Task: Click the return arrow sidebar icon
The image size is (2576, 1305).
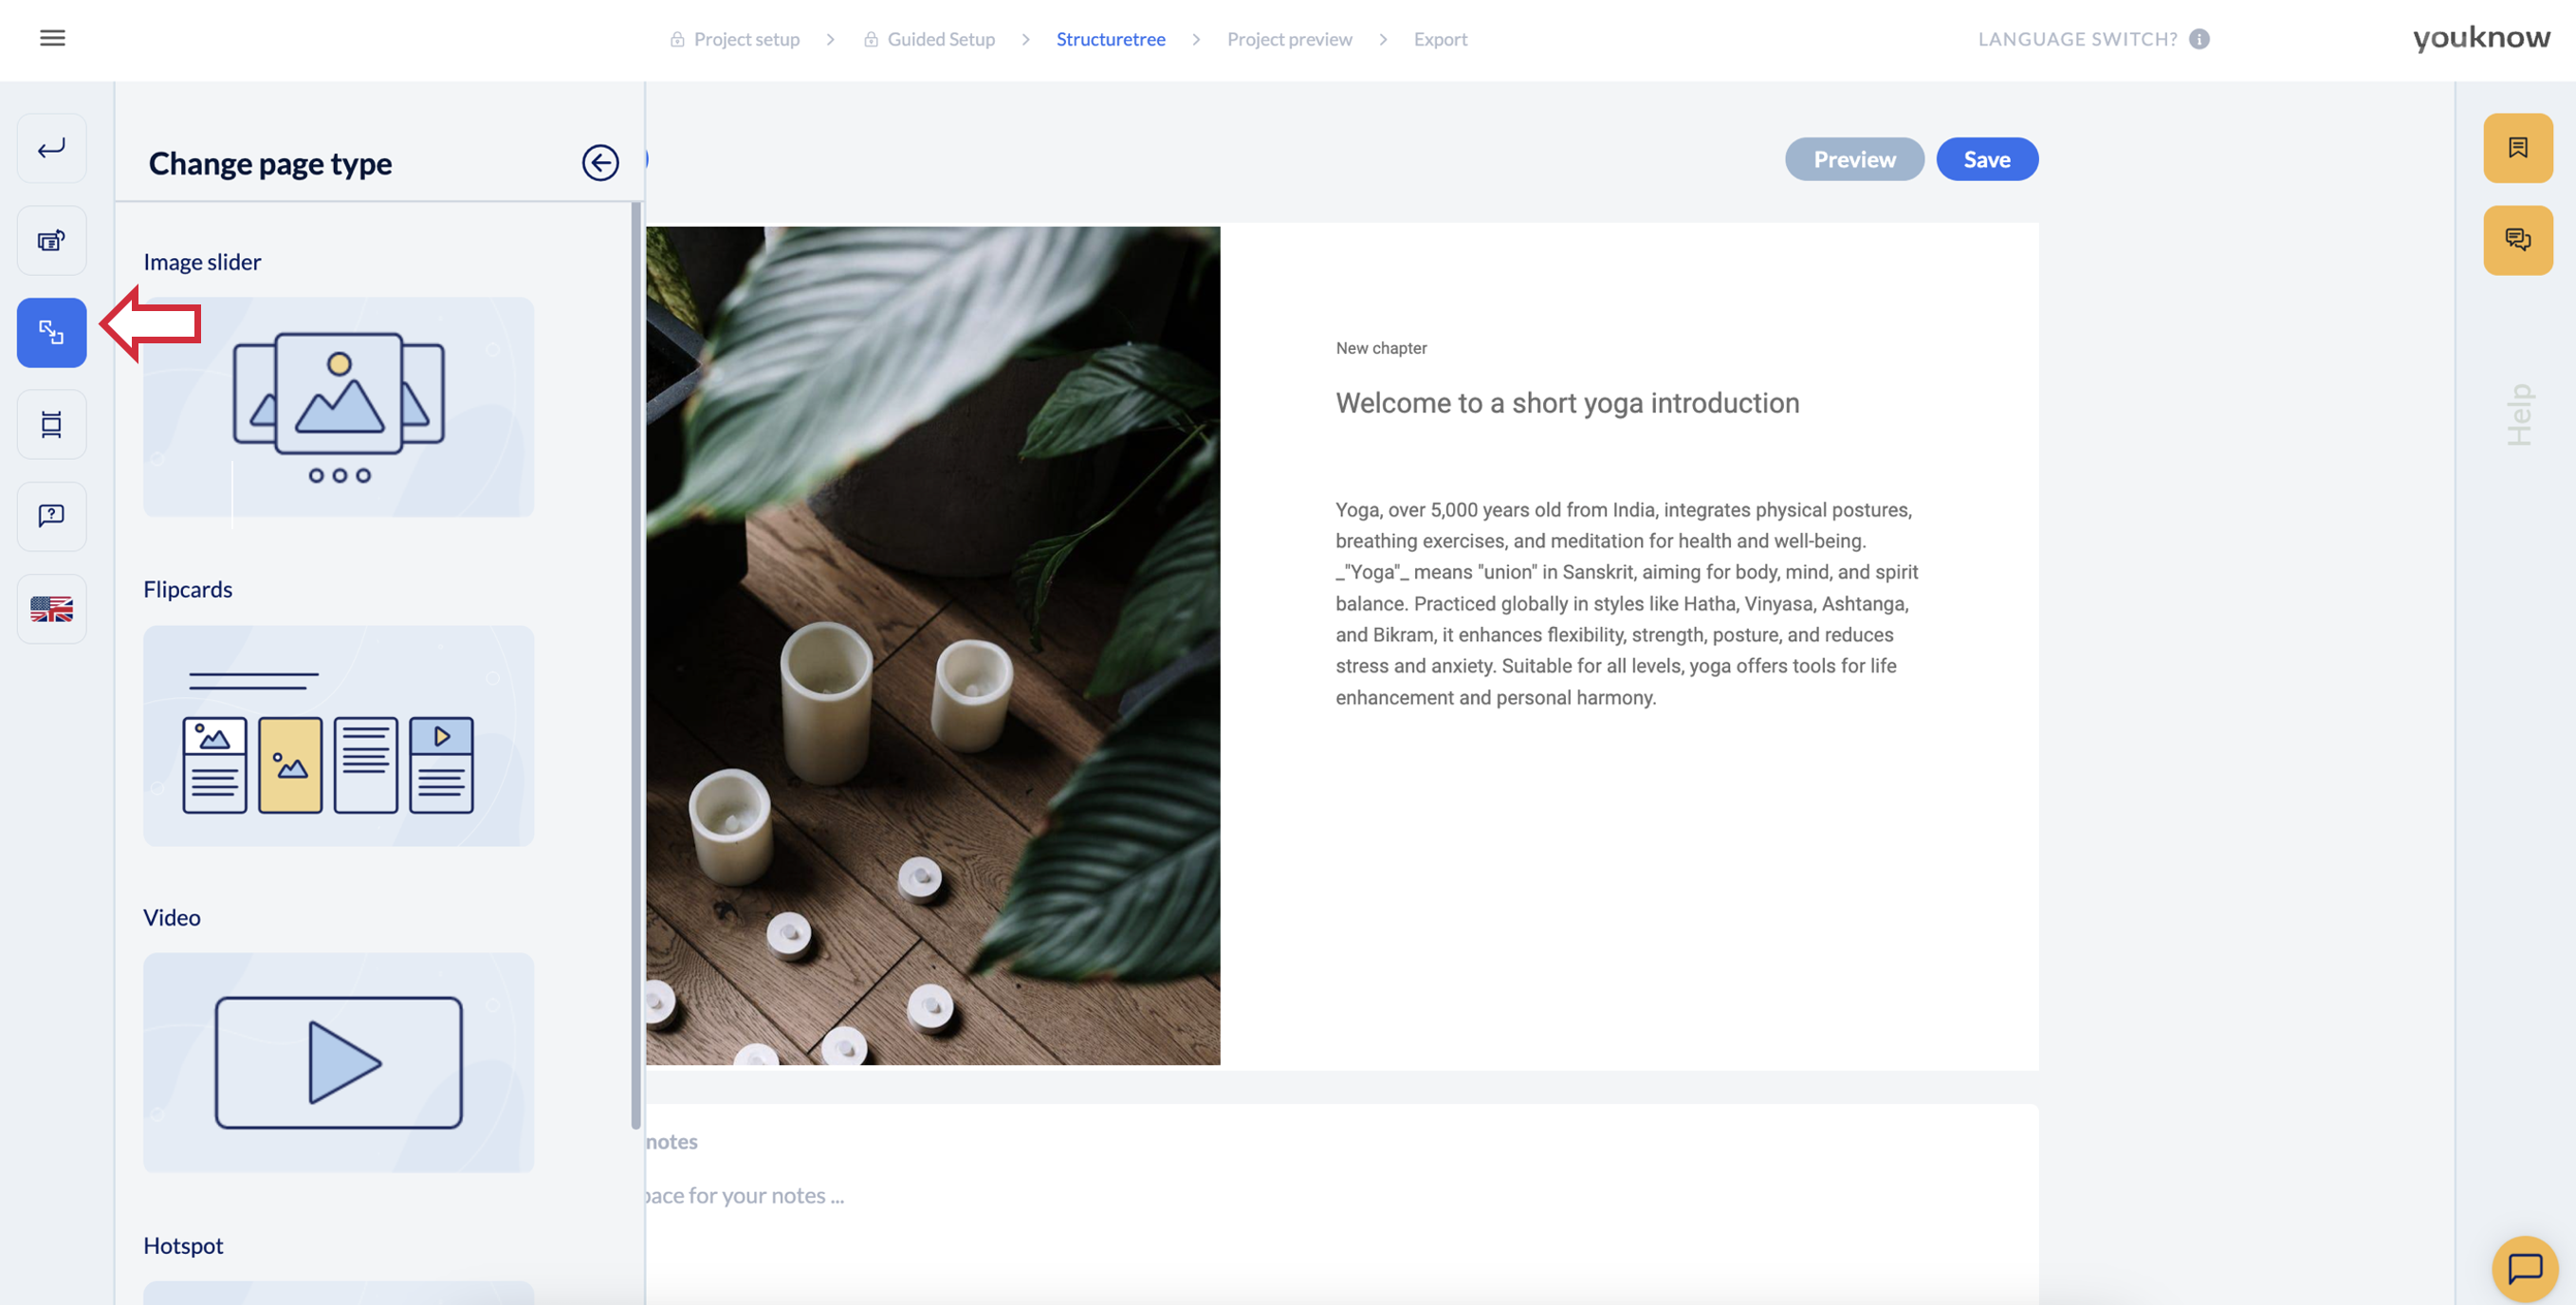Action: tap(52, 149)
